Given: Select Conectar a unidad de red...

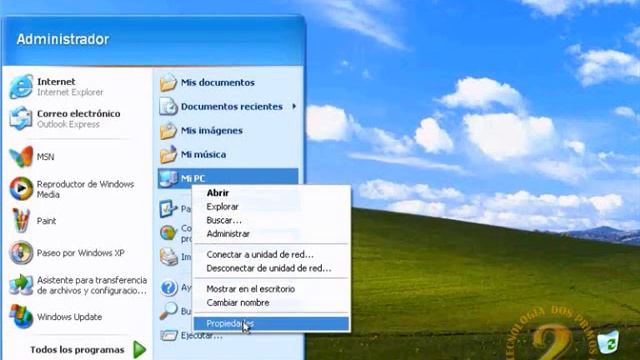Looking at the screenshot, I should coord(260,255).
